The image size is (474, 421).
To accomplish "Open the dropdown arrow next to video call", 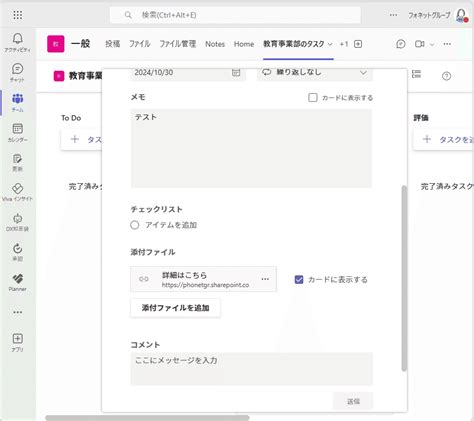I will point(432,44).
